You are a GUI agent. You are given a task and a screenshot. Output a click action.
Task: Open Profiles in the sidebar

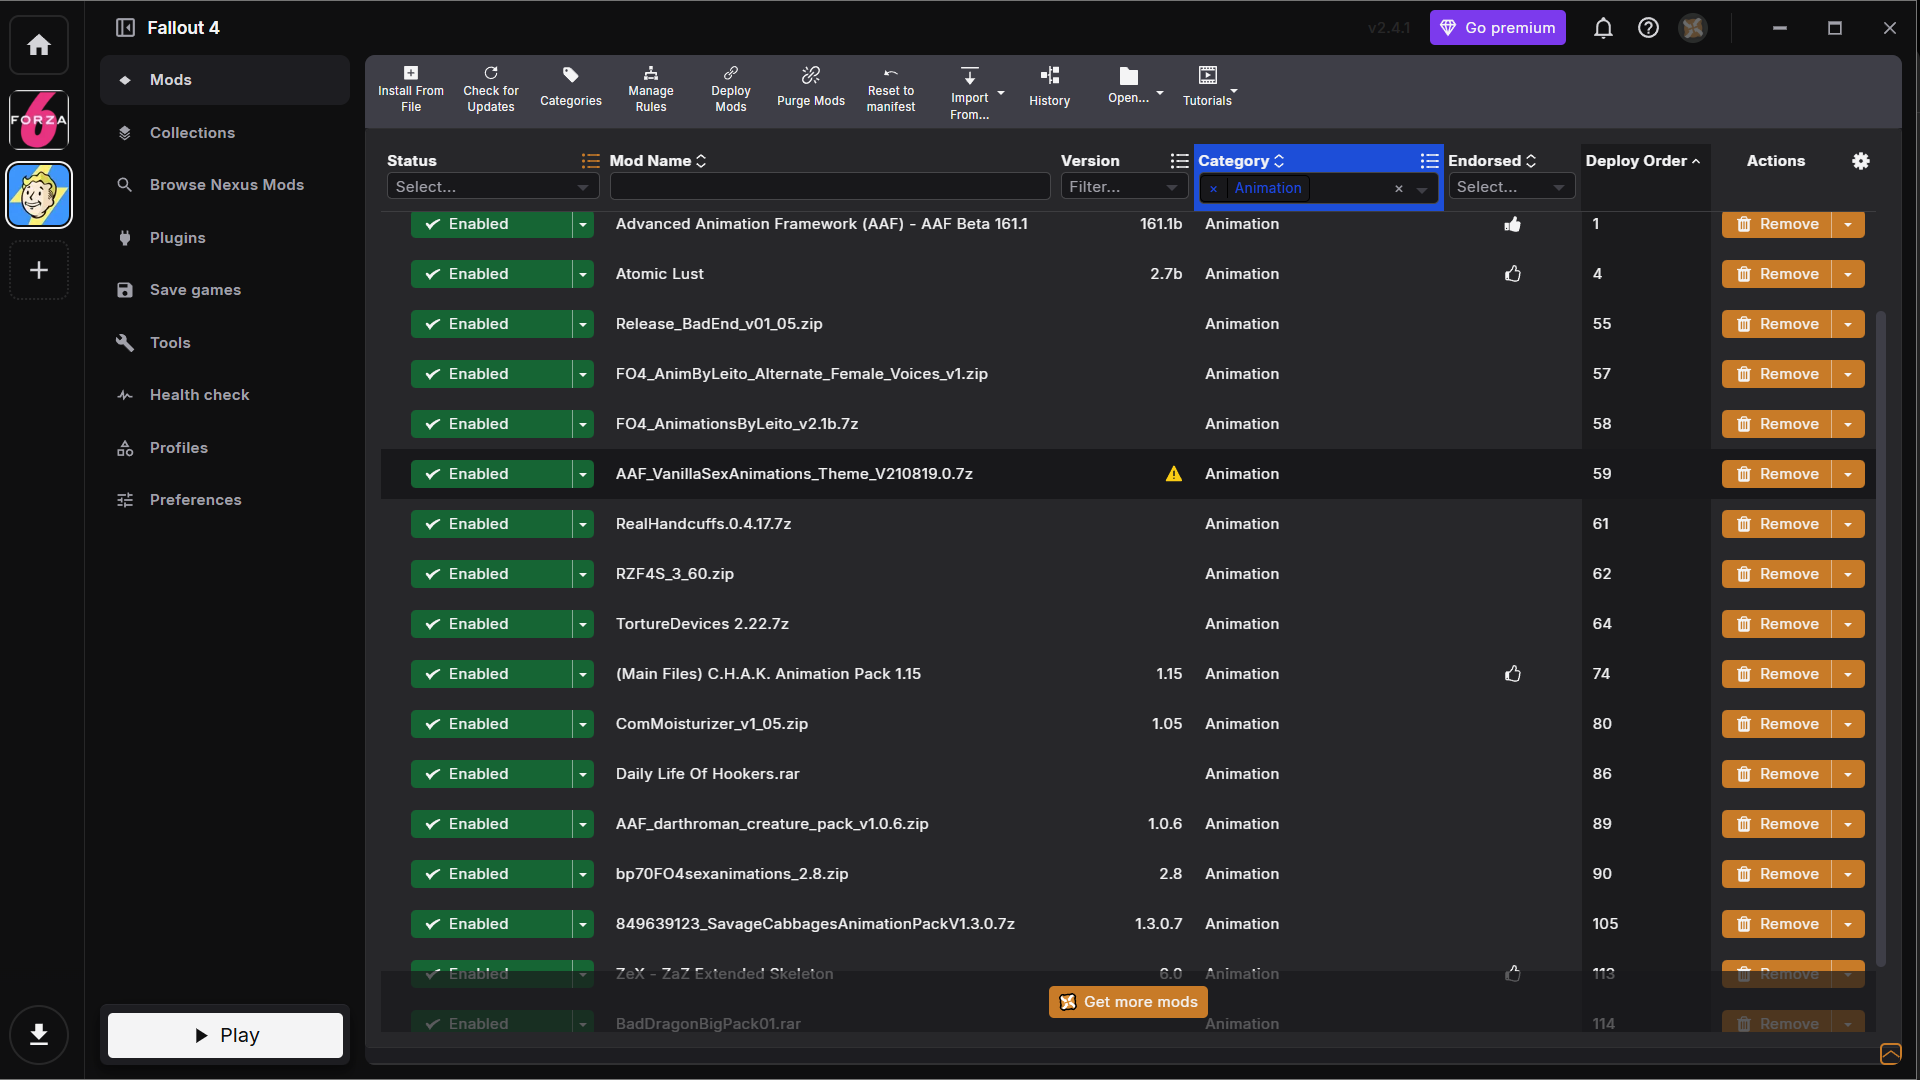225,448
